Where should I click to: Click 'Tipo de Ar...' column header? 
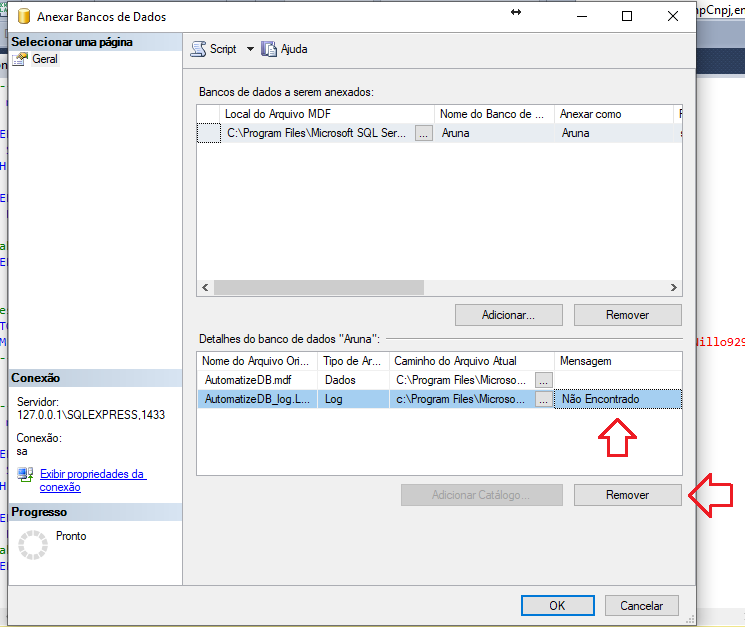(353, 361)
